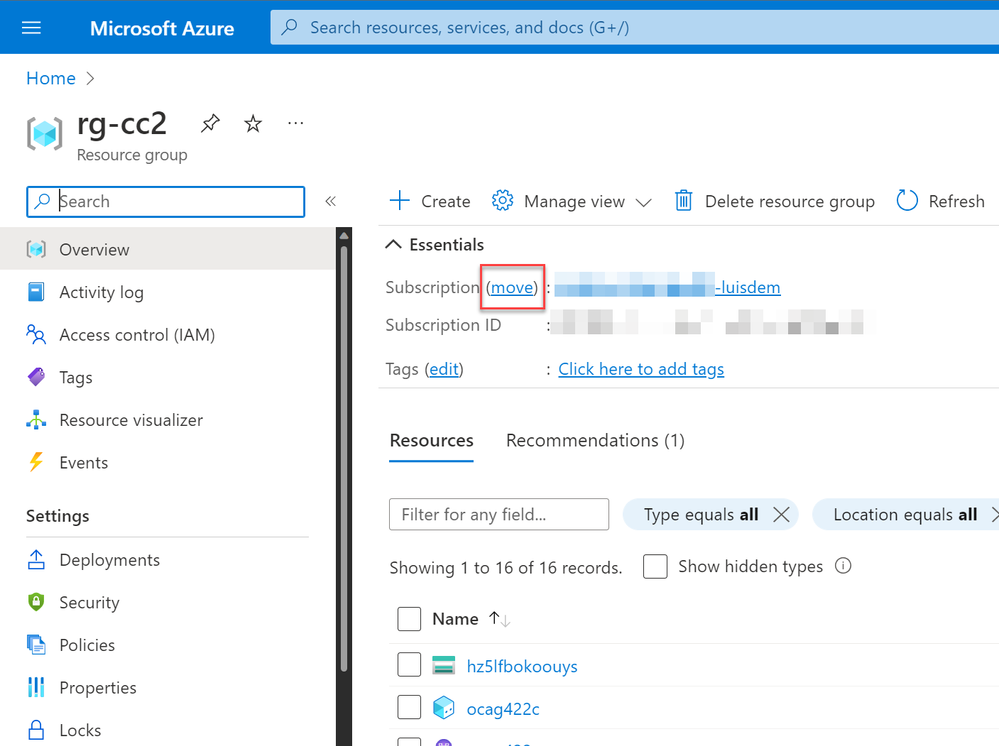Click the purple Tags icon

(36, 377)
